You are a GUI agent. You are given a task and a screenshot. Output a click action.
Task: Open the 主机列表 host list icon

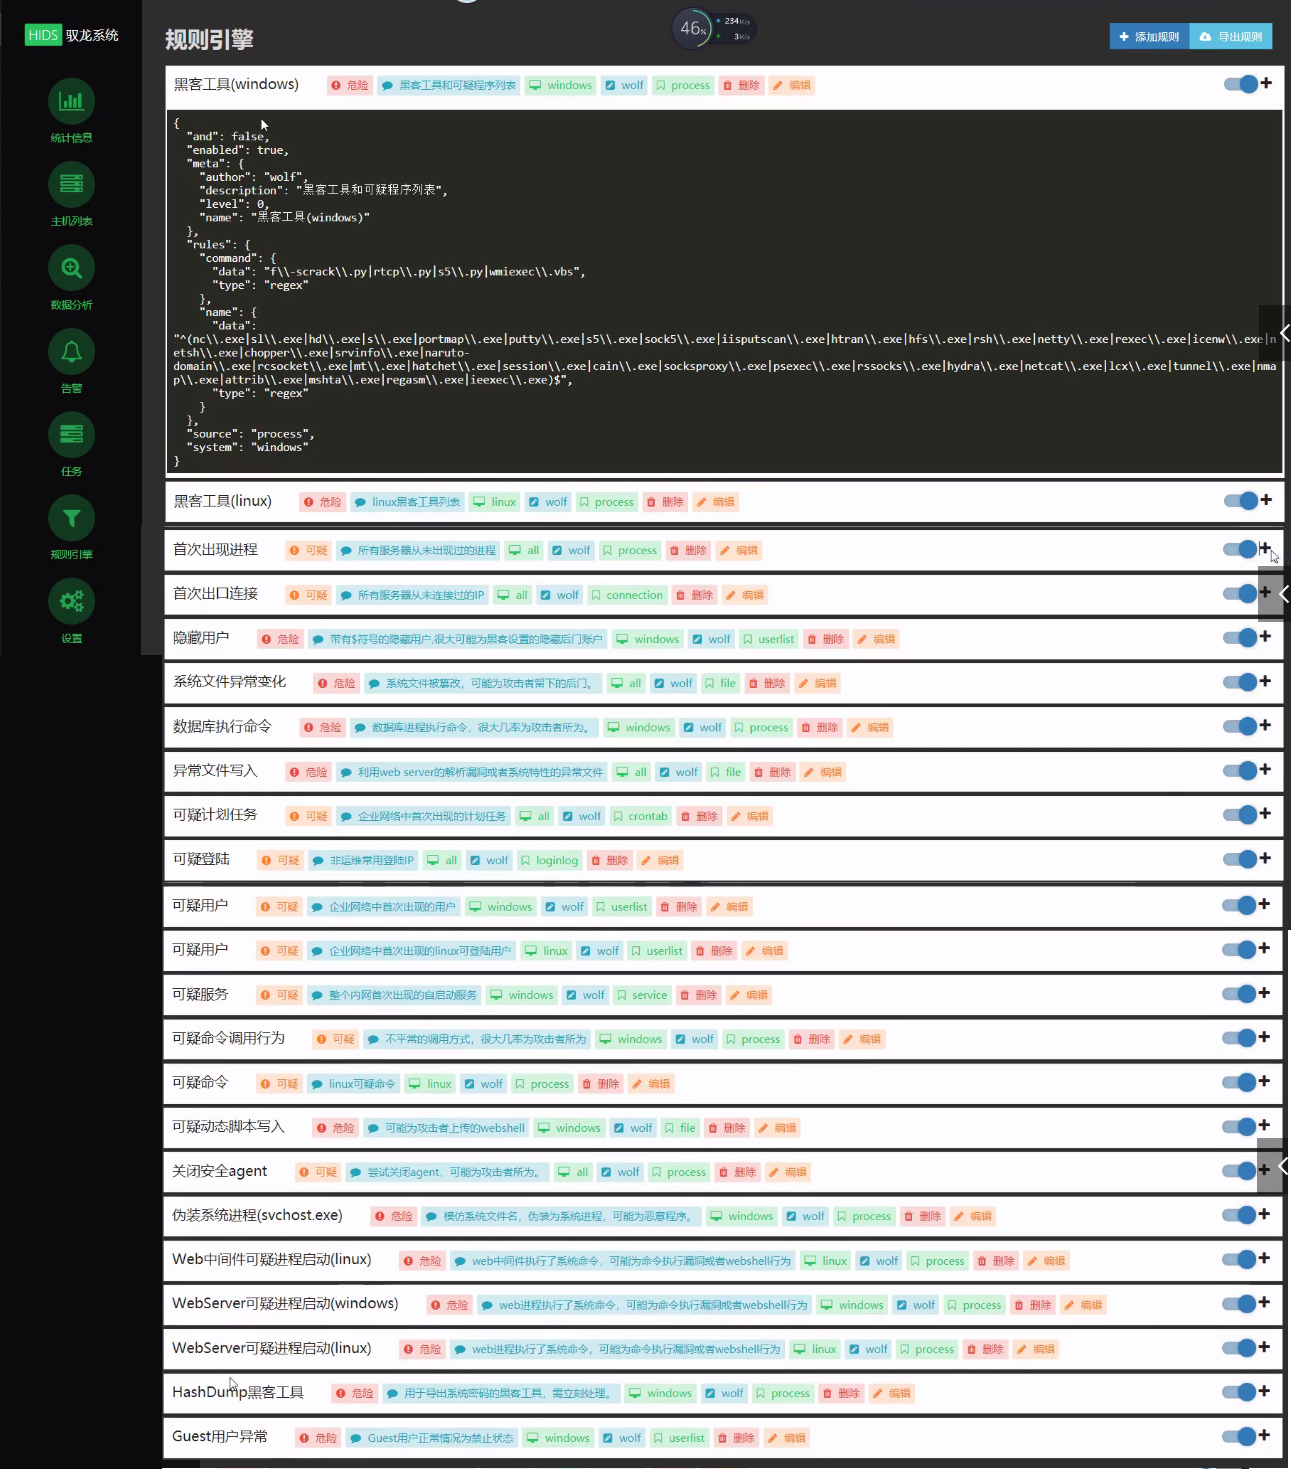pos(71,185)
